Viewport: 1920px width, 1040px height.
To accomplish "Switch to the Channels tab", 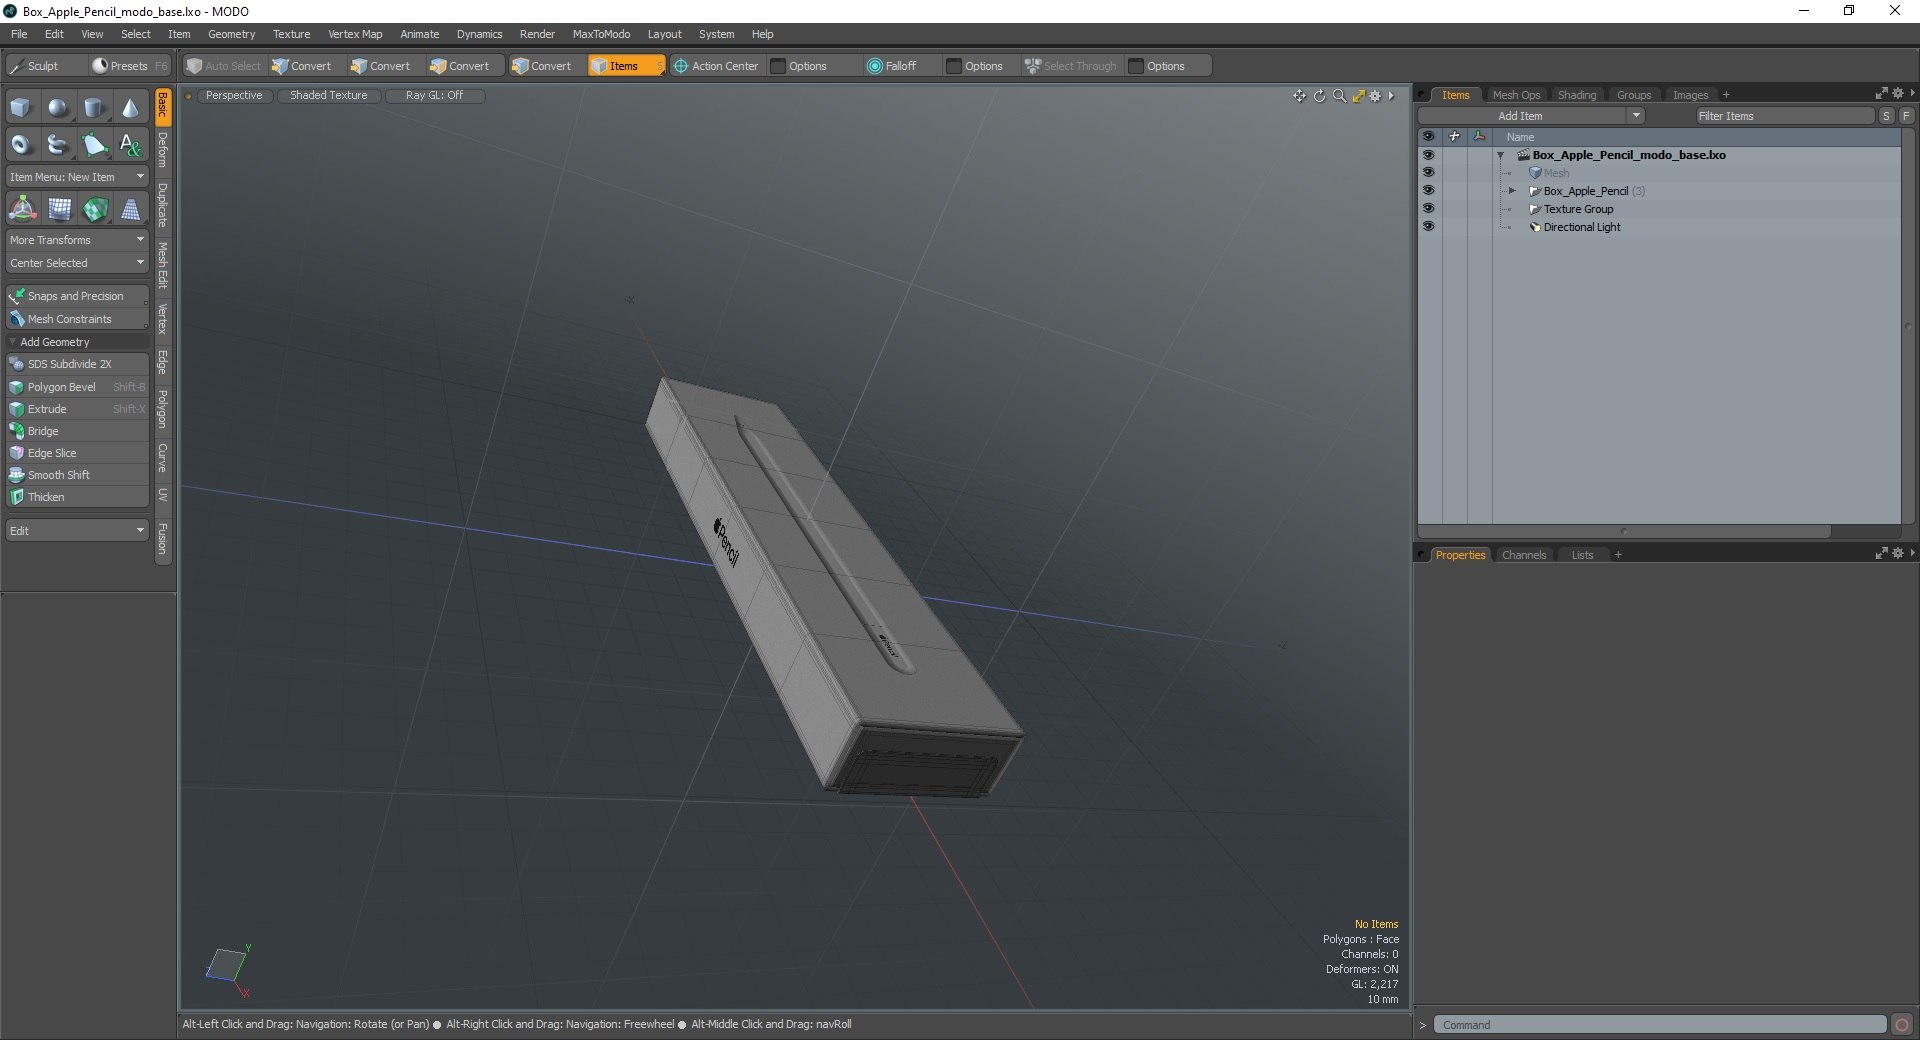I will pos(1524,555).
